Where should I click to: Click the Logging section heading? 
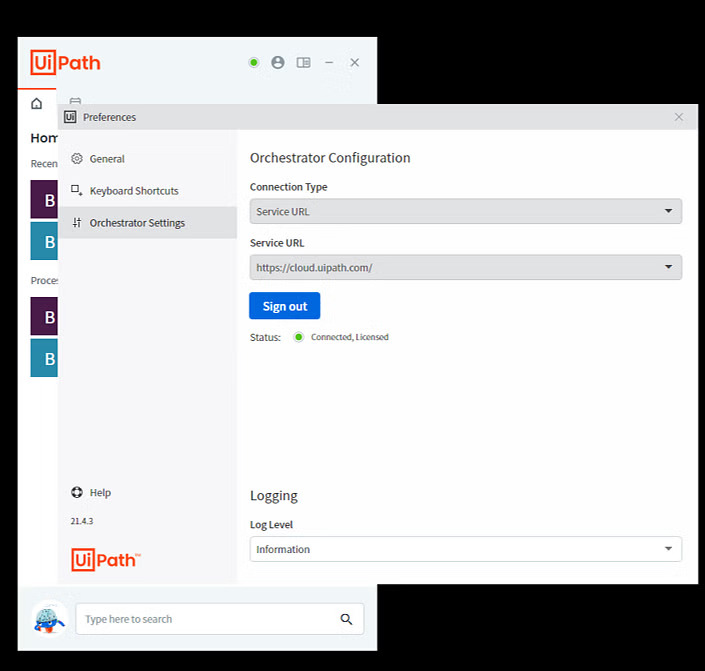pos(274,496)
